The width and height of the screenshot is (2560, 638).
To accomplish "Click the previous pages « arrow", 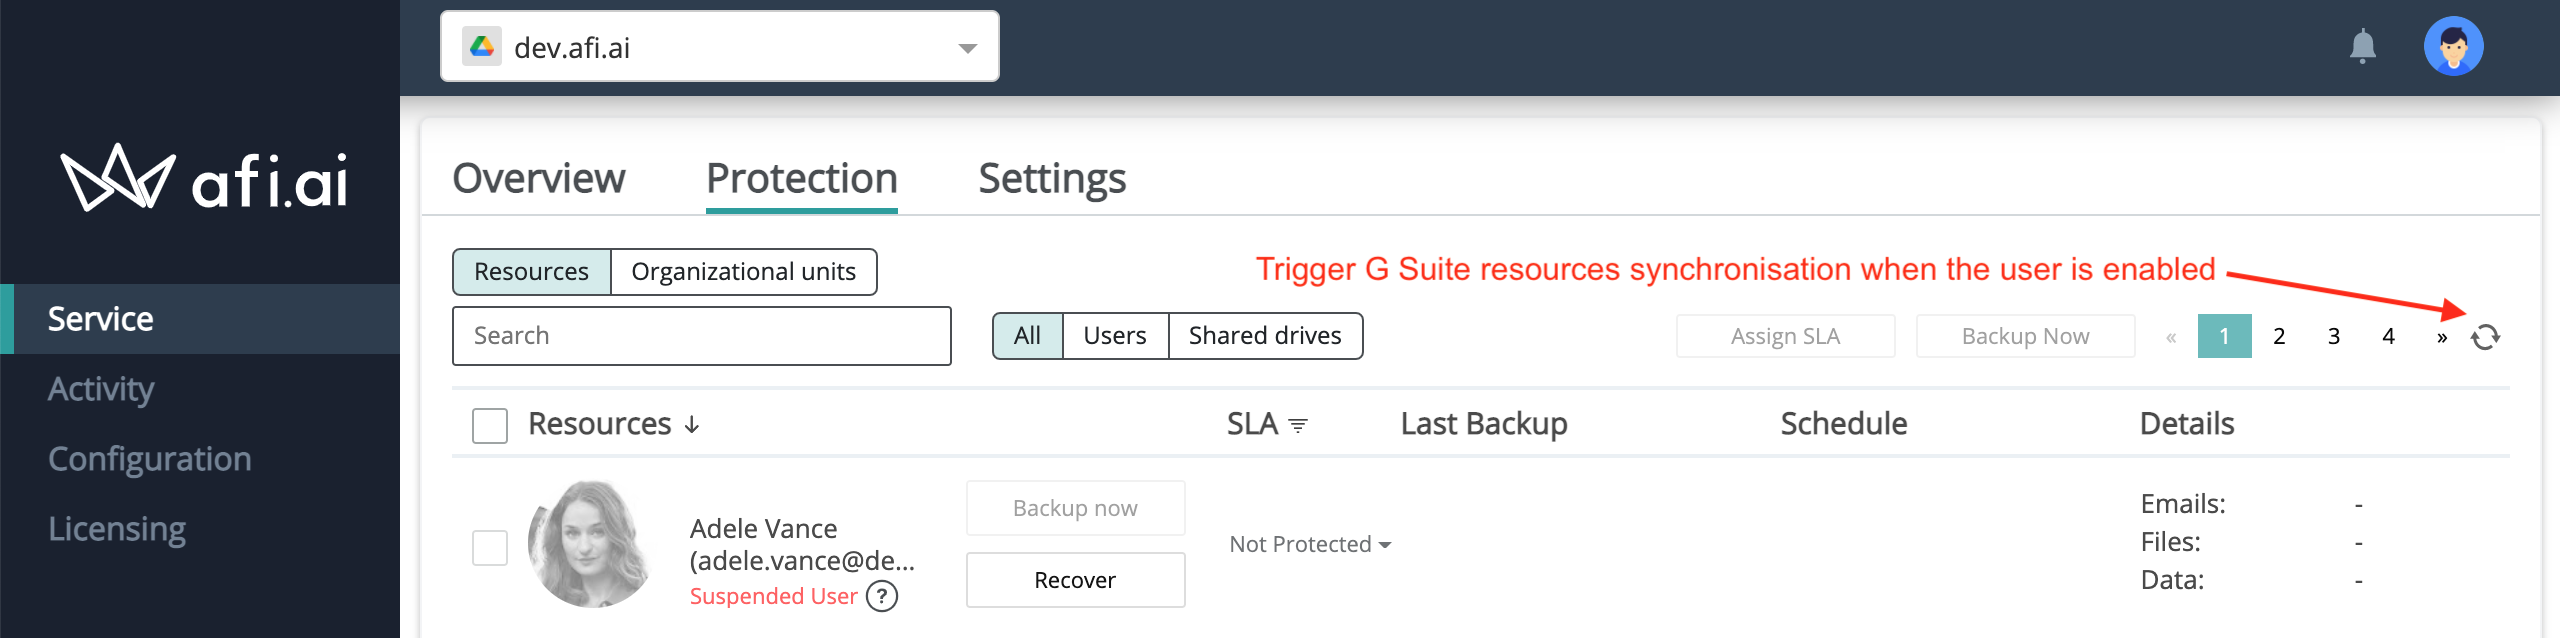I will [x=2171, y=337].
